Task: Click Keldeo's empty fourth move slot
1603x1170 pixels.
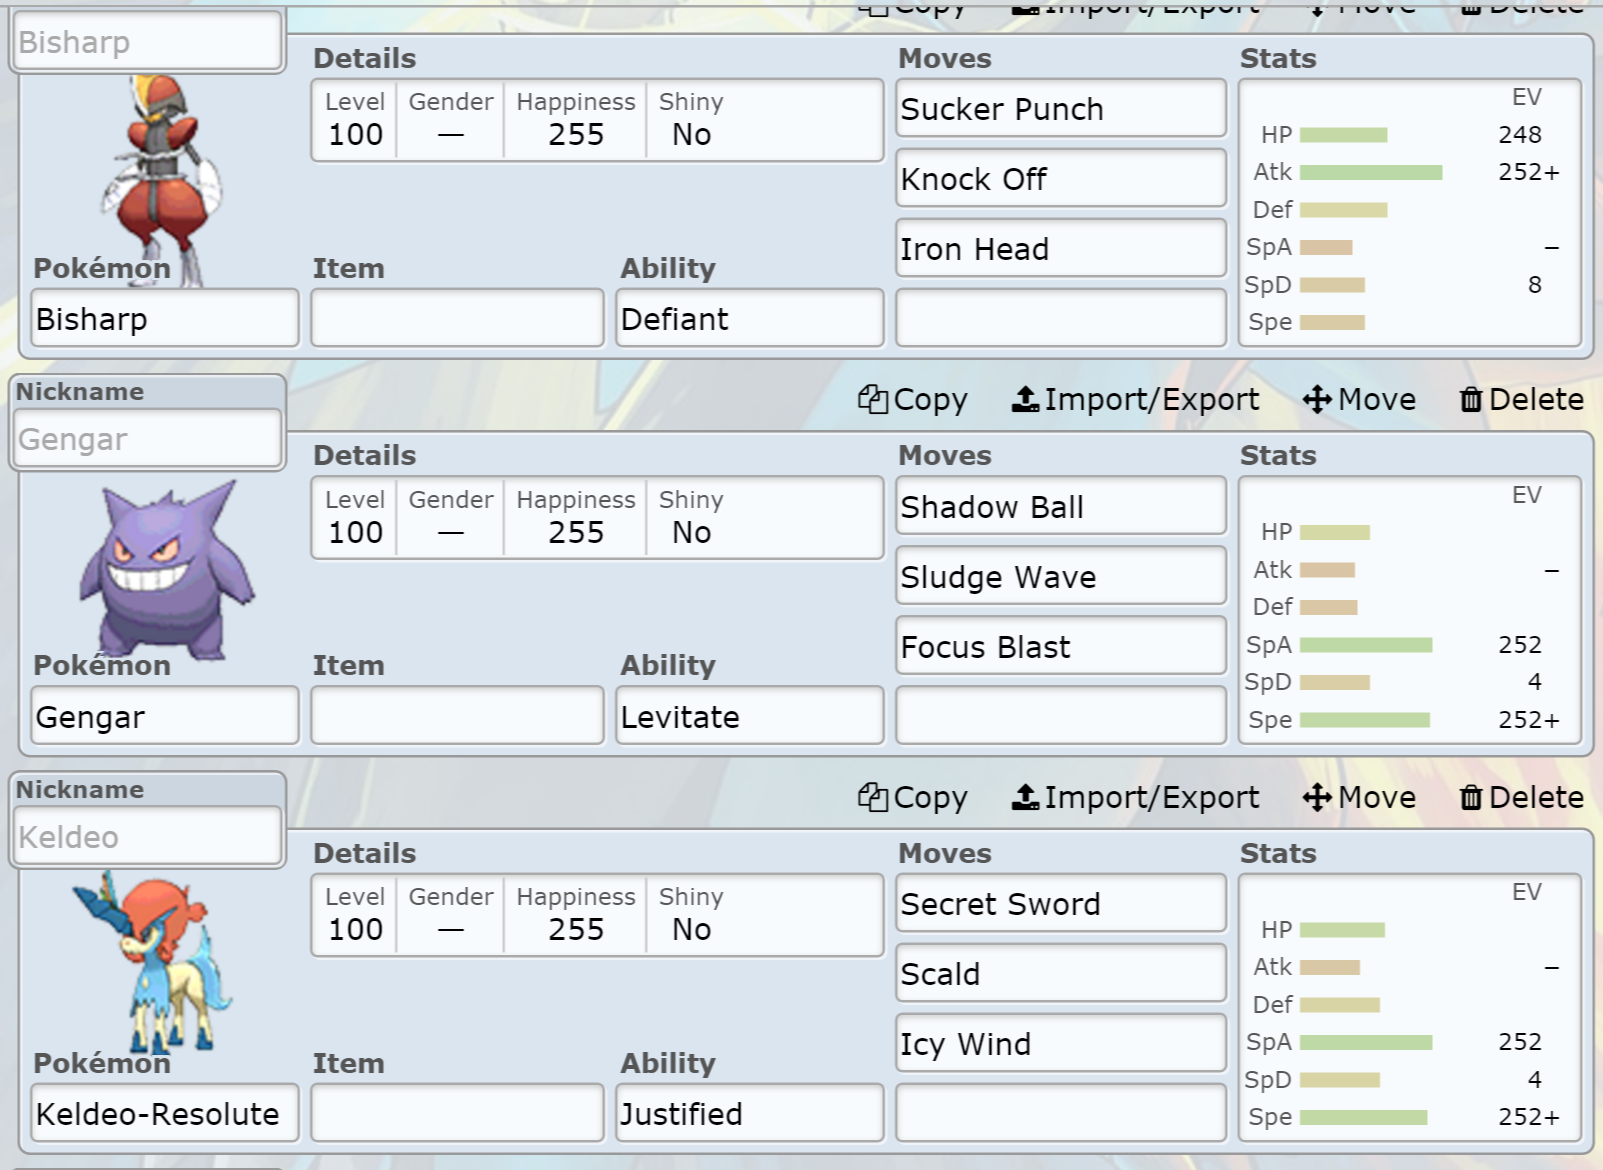Action: (x=1061, y=1113)
